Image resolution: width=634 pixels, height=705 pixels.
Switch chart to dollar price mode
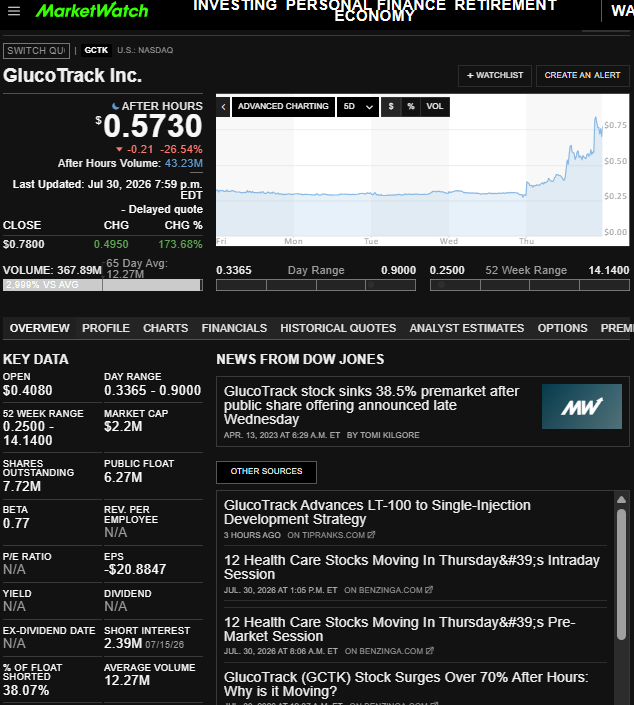391,107
